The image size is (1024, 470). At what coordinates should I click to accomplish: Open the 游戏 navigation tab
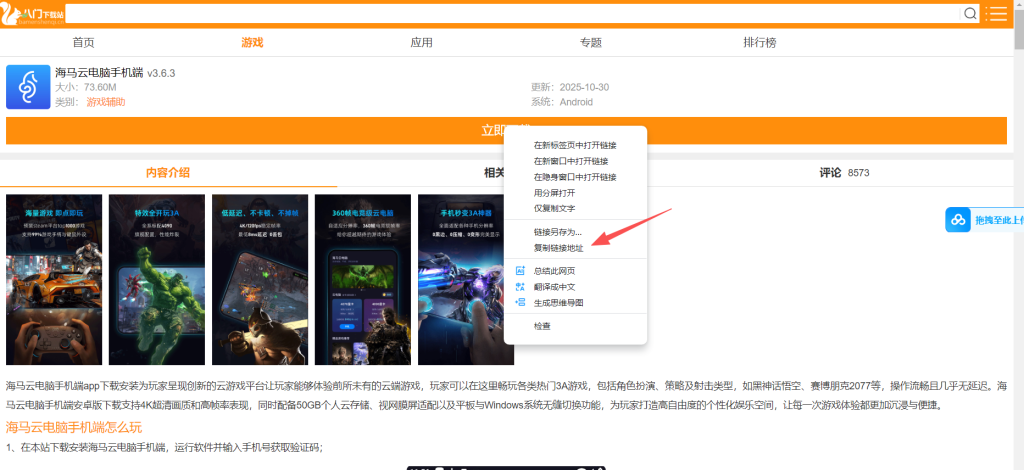[252, 42]
